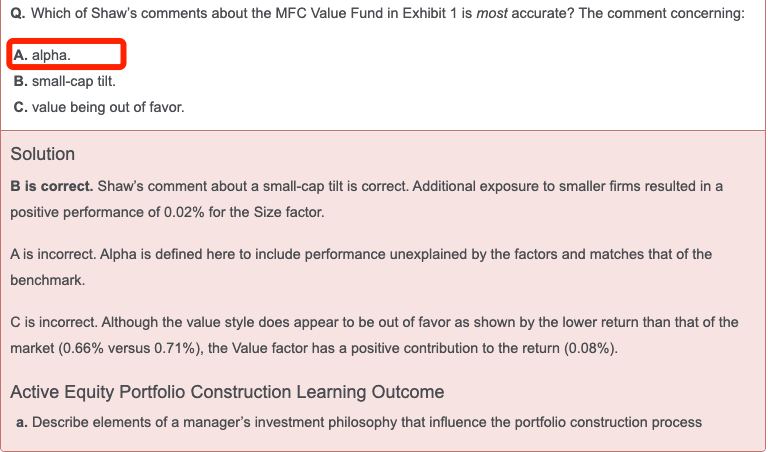The width and height of the screenshot is (768, 452).
Task: Click the italic word 'most' in the question
Action: point(492,13)
